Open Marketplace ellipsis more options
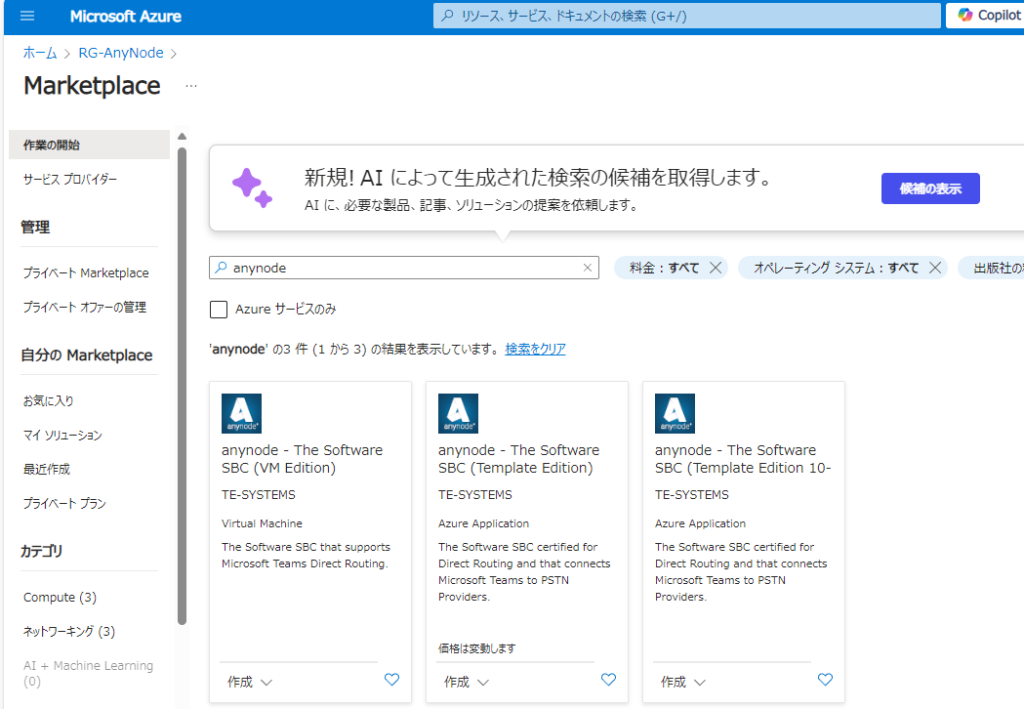This screenshot has width=1024, height=709. pyautogui.click(x=191, y=87)
